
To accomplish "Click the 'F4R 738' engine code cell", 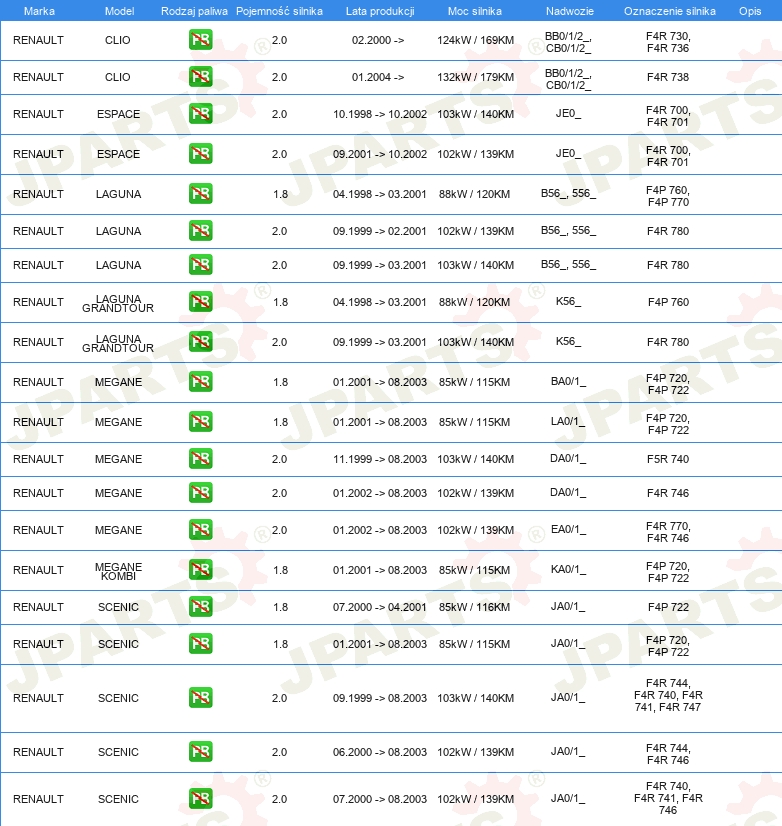I will tap(668, 77).
